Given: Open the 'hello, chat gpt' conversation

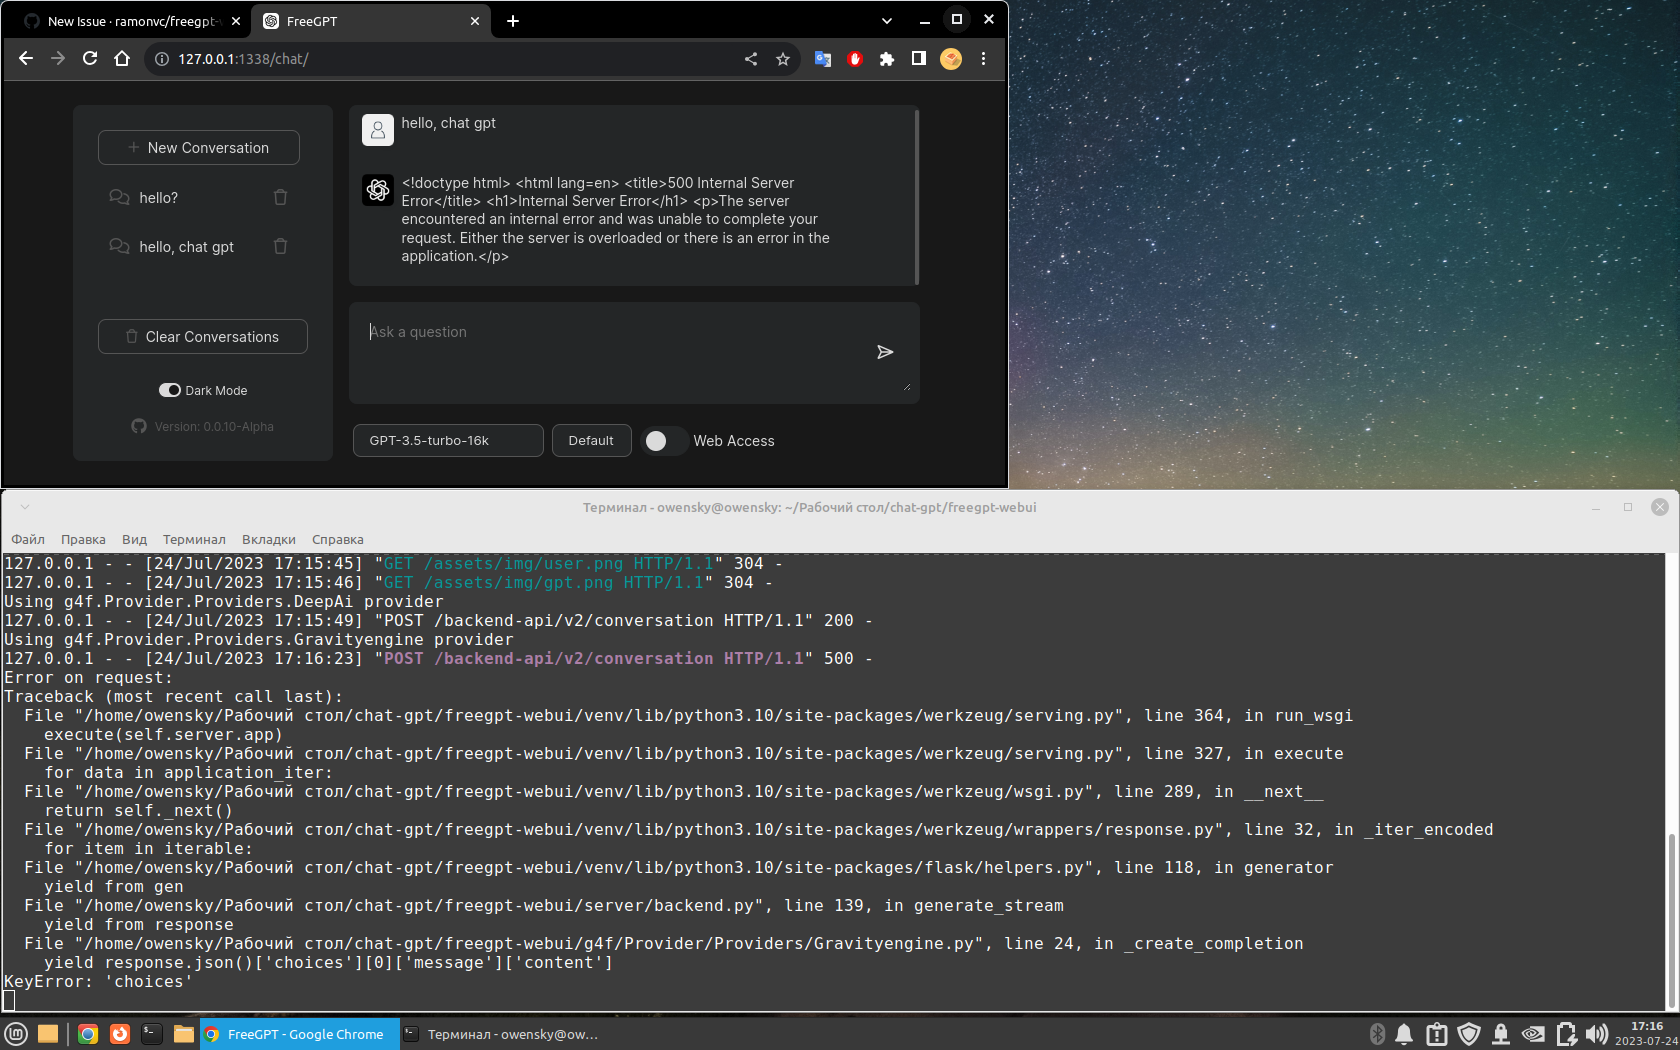Looking at the screenshot, I should (x=186, y=247).
